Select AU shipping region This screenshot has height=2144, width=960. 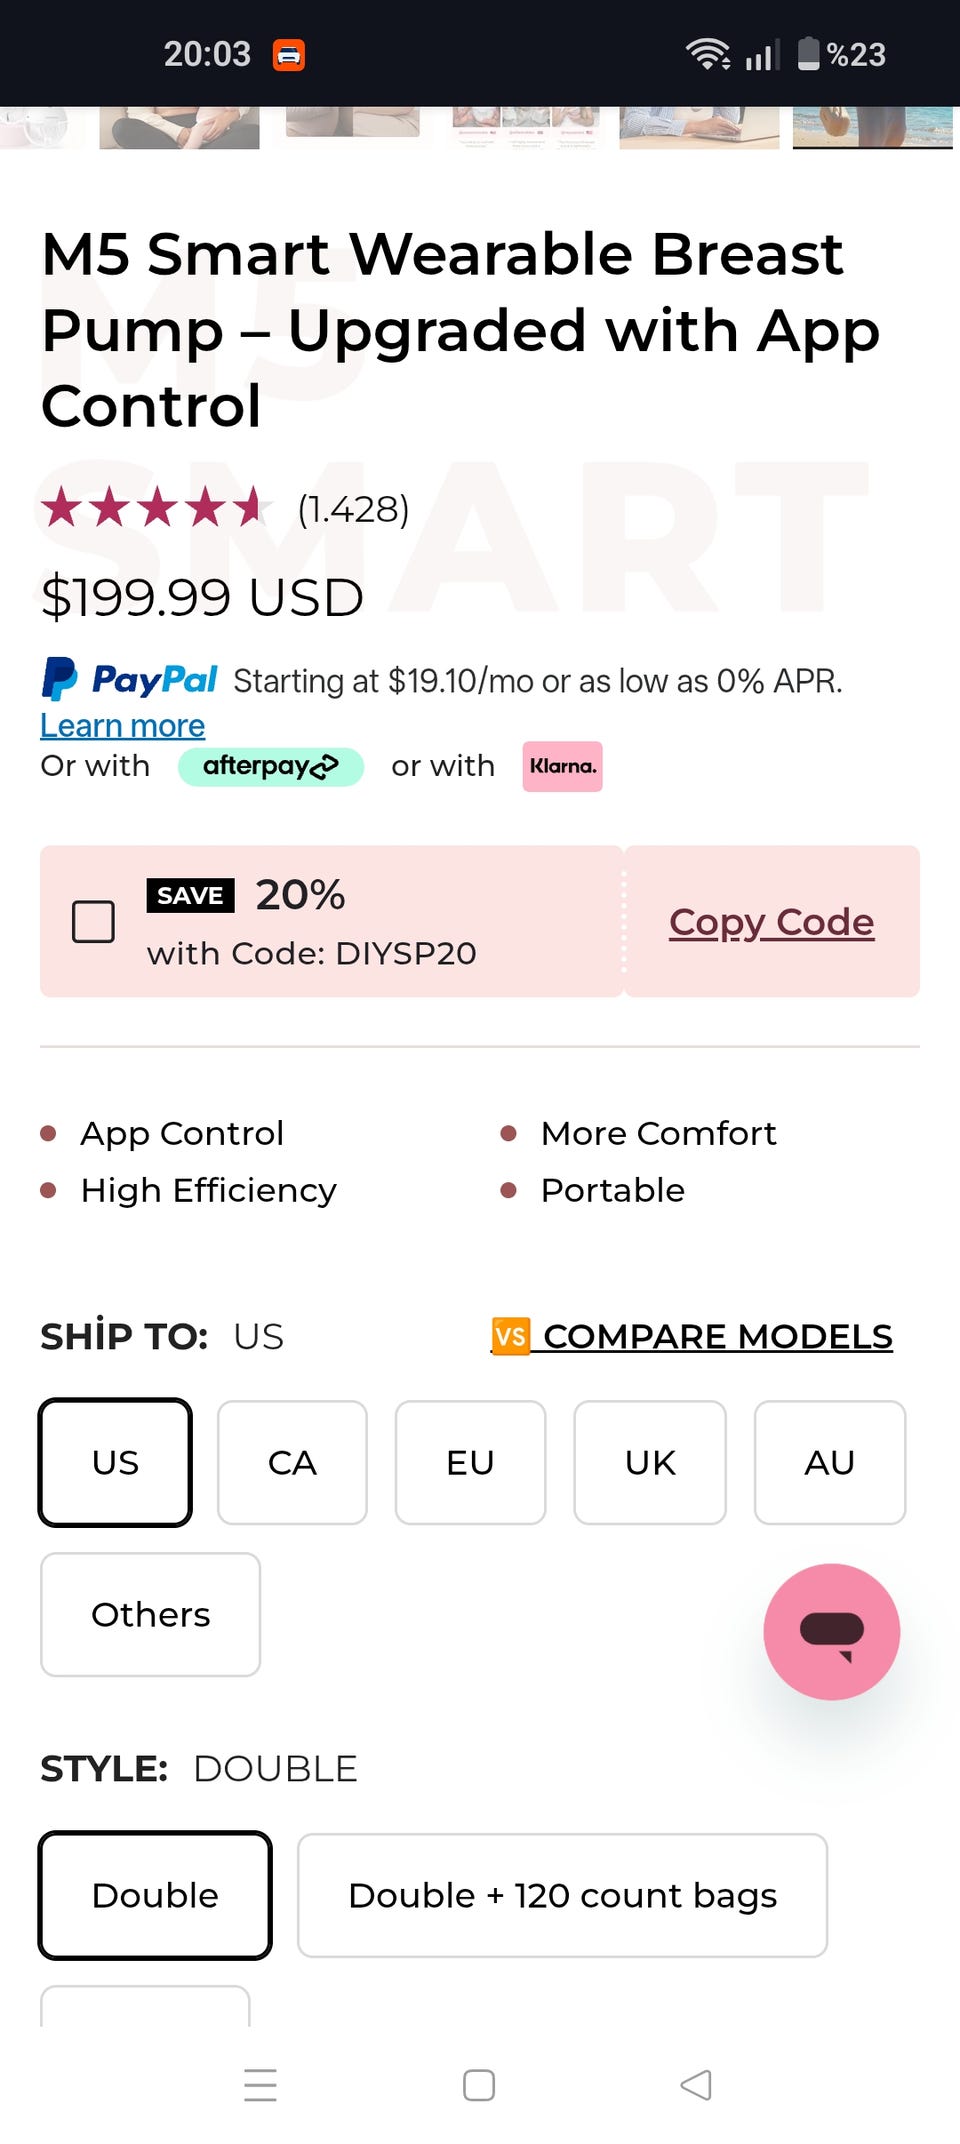829,1462
